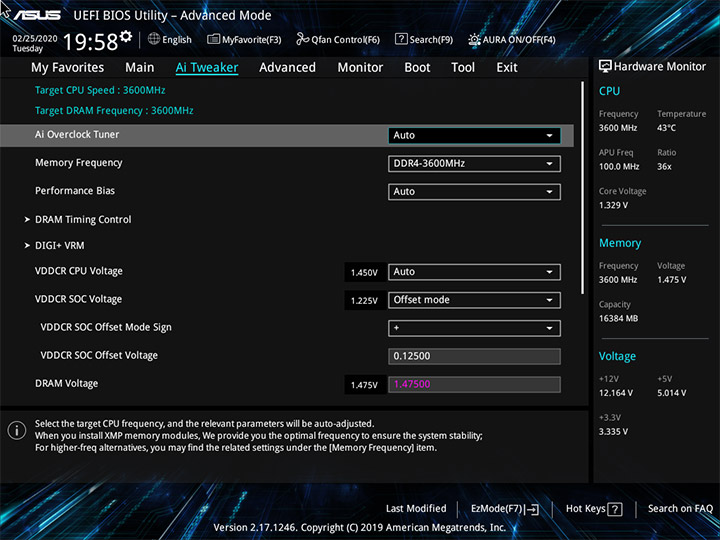This screenshot has height=540, width=720.
Task: Click the EzMode(F7) arrow icon
Action: pyautogui.click(x=532, y=509)
